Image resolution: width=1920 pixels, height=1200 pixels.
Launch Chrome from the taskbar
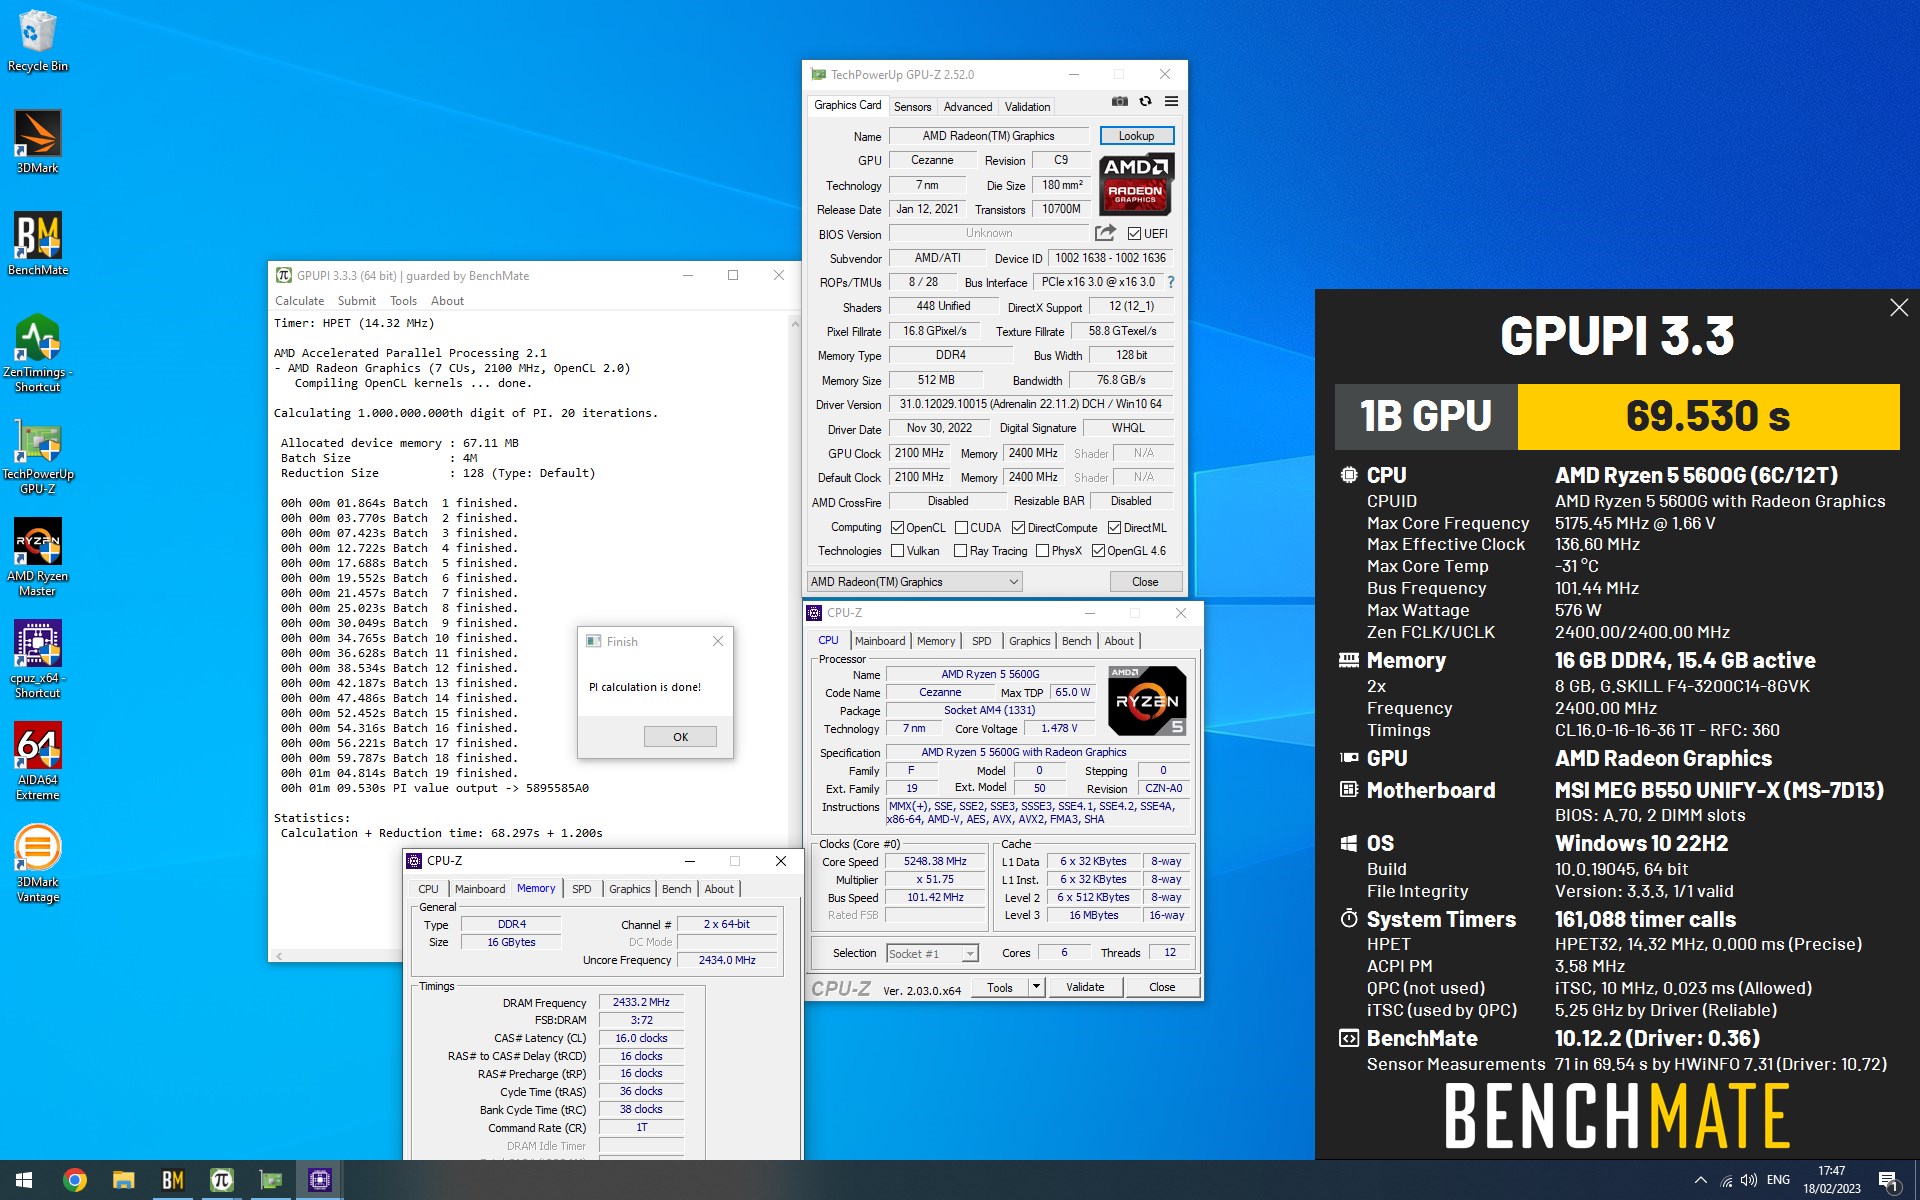[x=75, y=1180]
